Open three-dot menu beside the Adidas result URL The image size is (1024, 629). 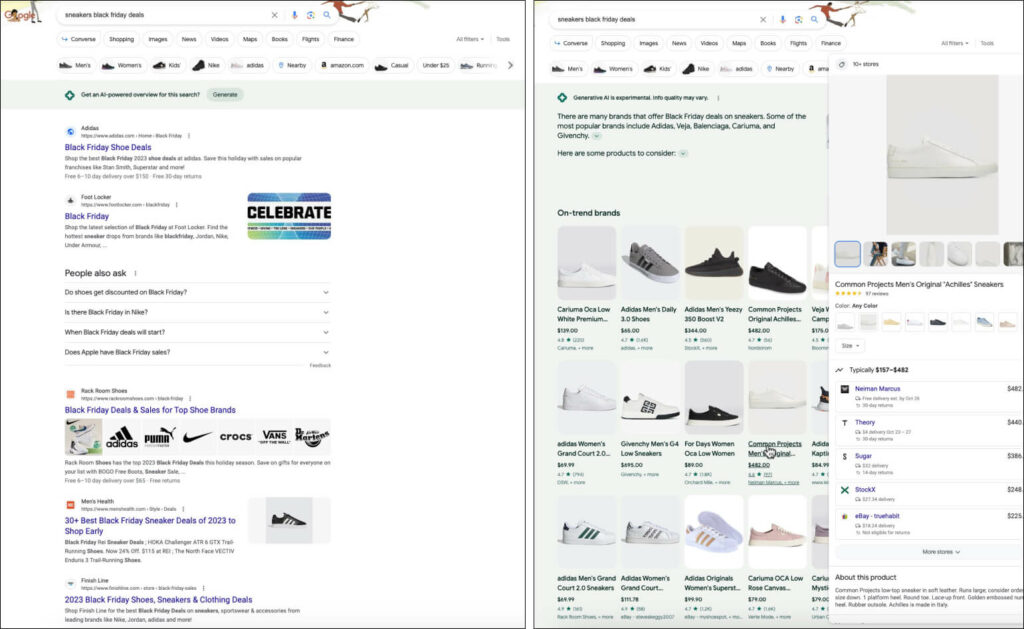point(188,135)
